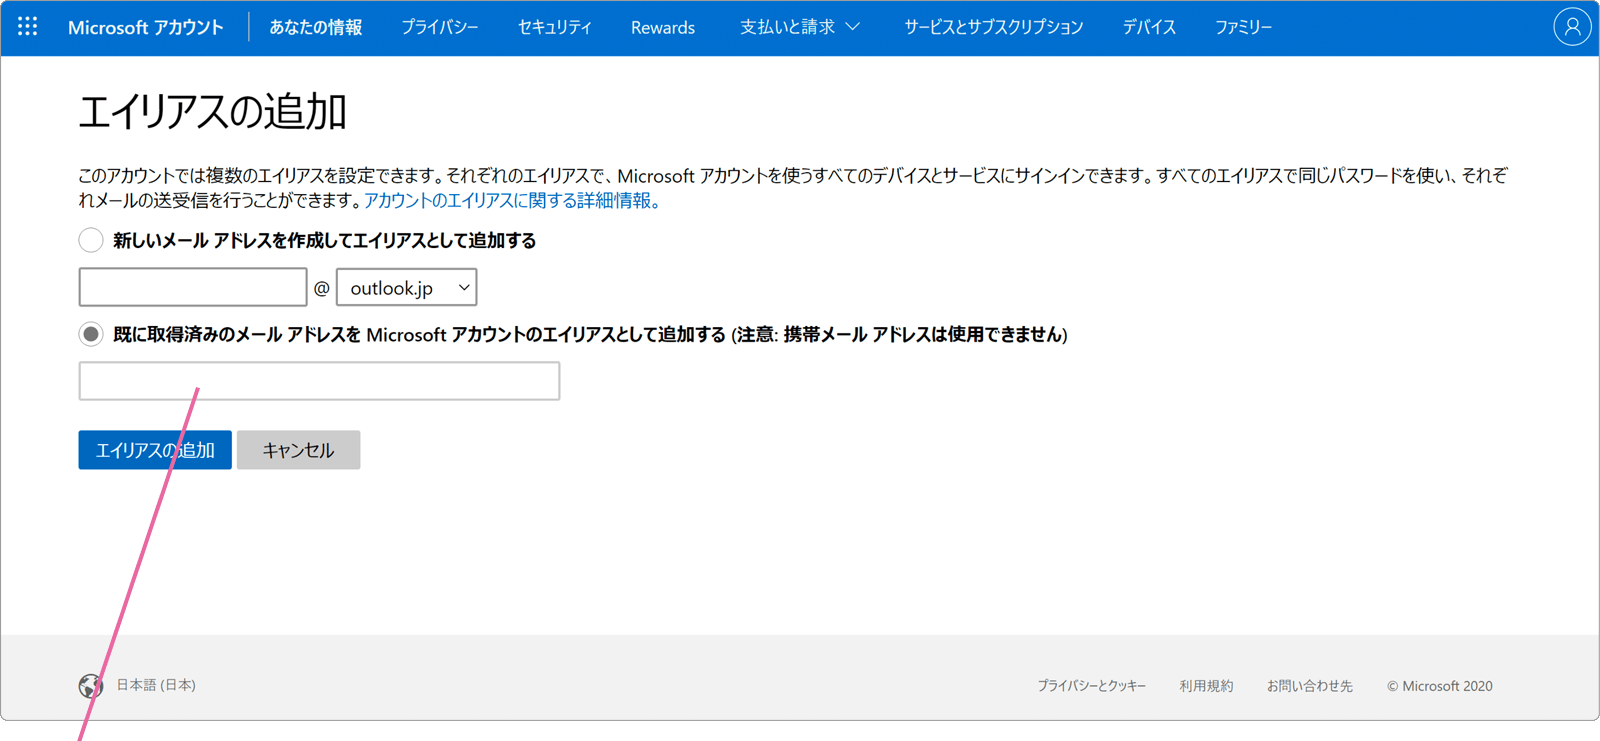Expand the 支払いと請求 menu
Viewport: 1600px width, 741px height.
click(799, 27)
